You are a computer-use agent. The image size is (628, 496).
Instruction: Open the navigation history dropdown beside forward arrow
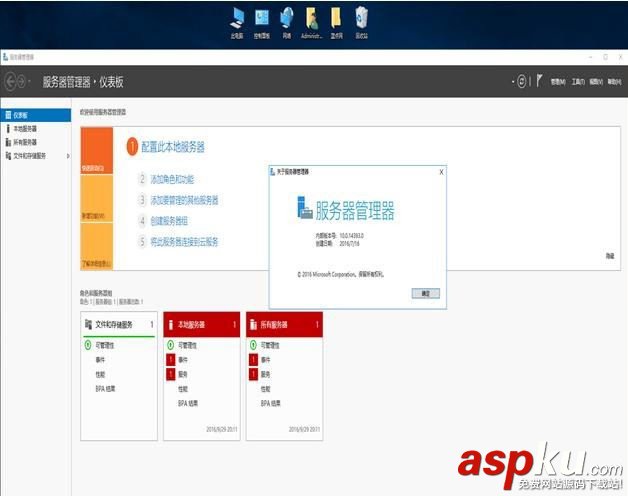point(30,82)
